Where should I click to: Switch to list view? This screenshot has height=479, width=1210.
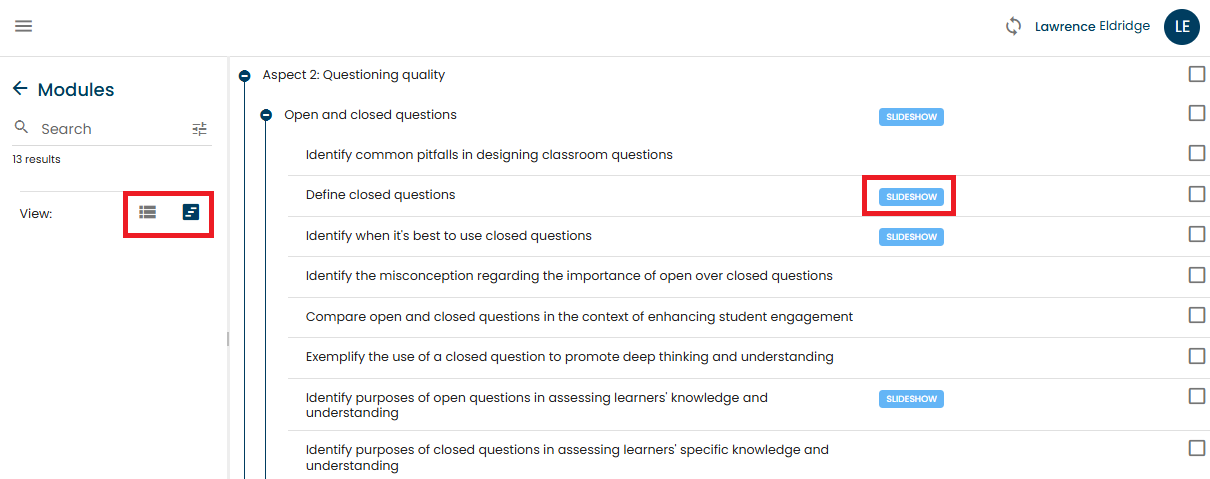click(x=148, y=212)
